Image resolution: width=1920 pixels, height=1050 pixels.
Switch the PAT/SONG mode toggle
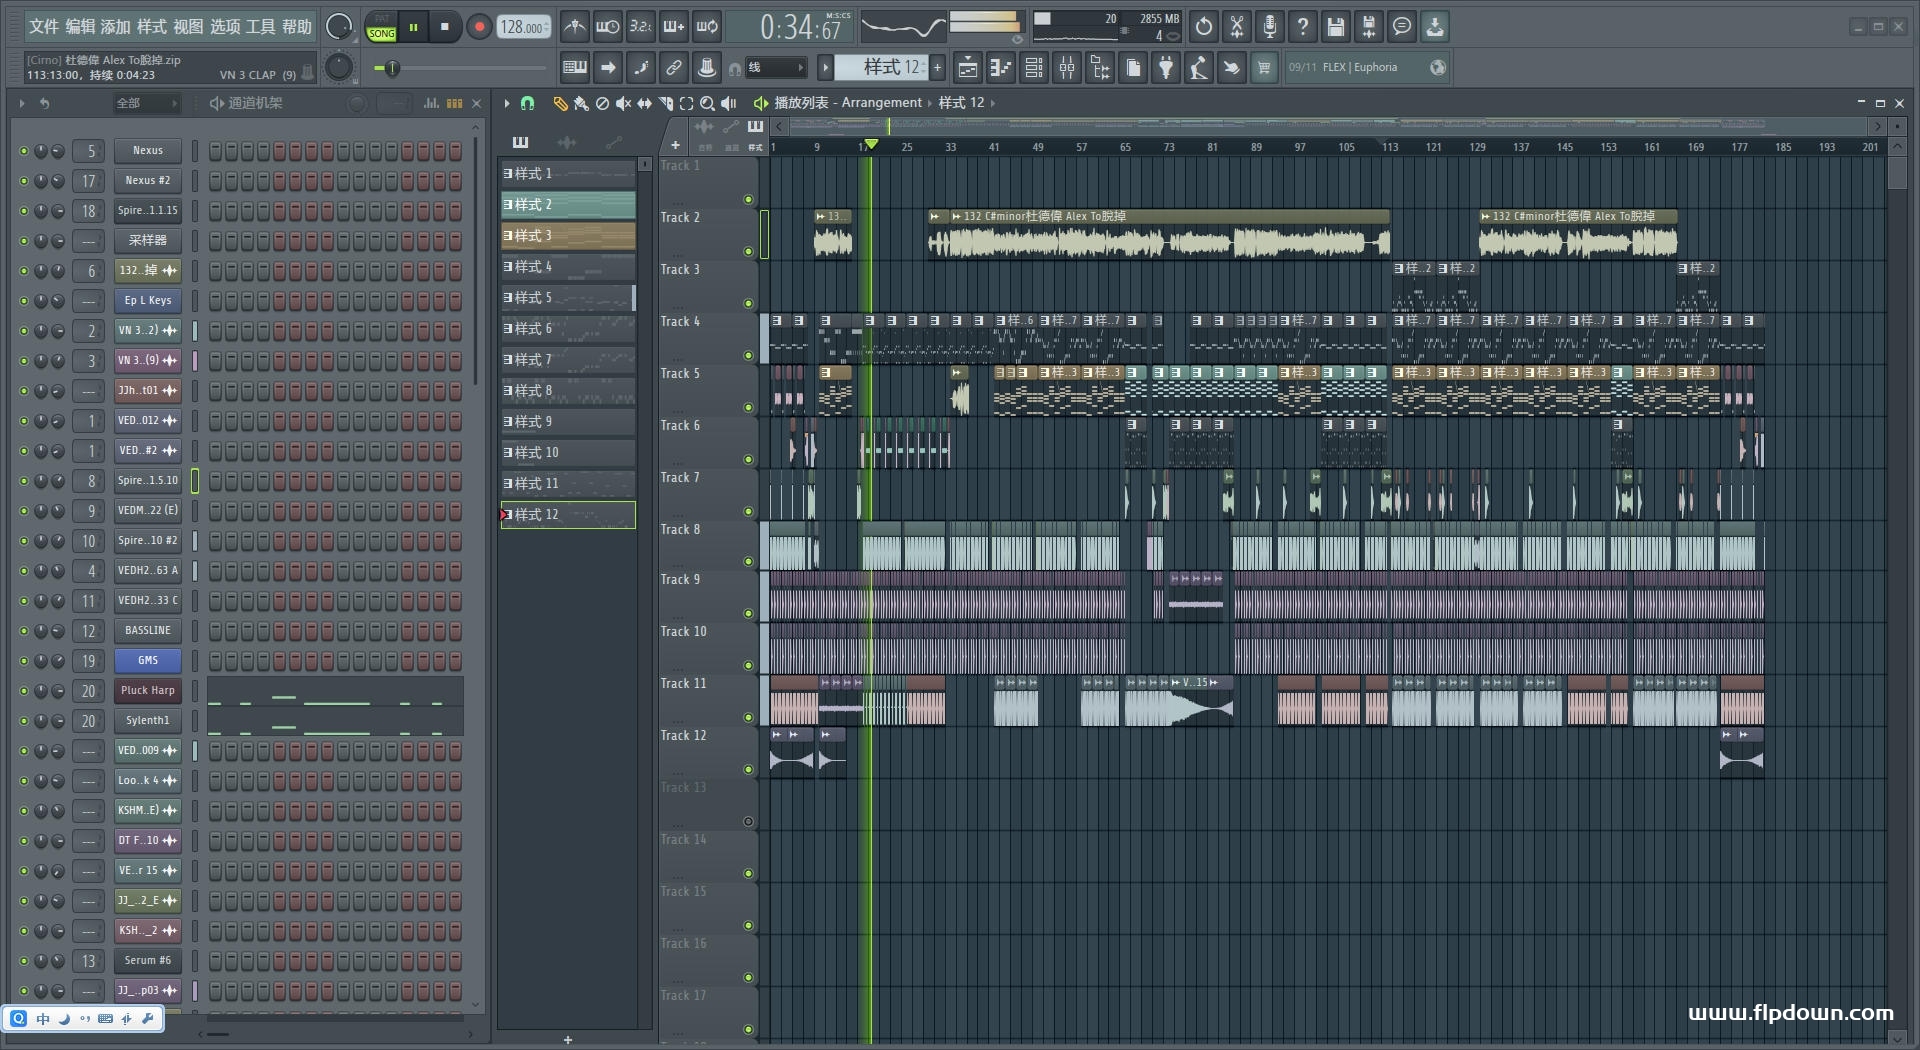coord(381,27)
